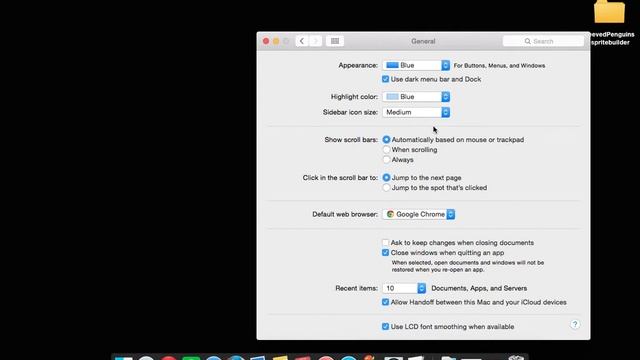640x360 pixels.
Task: Click the magnifier icon in the search field
Action: click(527, 41)
